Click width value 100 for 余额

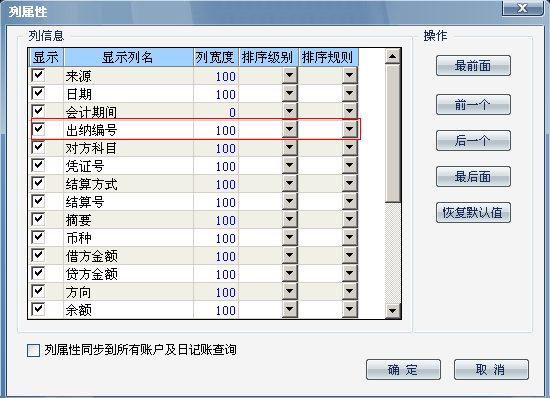tap(216, 310)
